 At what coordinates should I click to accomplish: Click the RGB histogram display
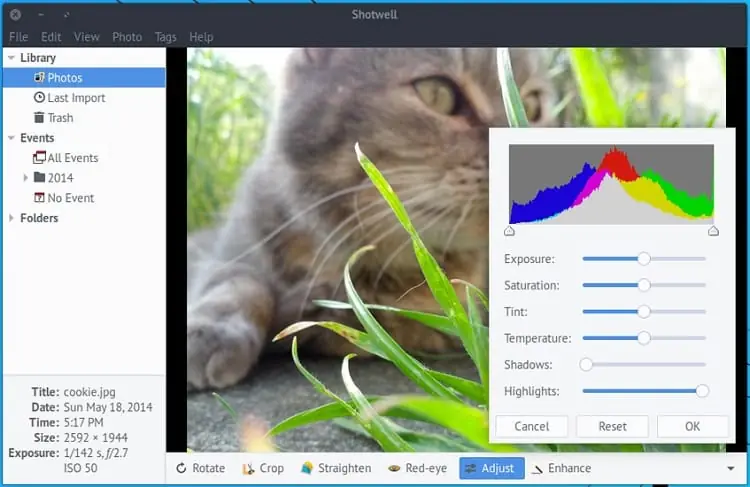(611, 184)
